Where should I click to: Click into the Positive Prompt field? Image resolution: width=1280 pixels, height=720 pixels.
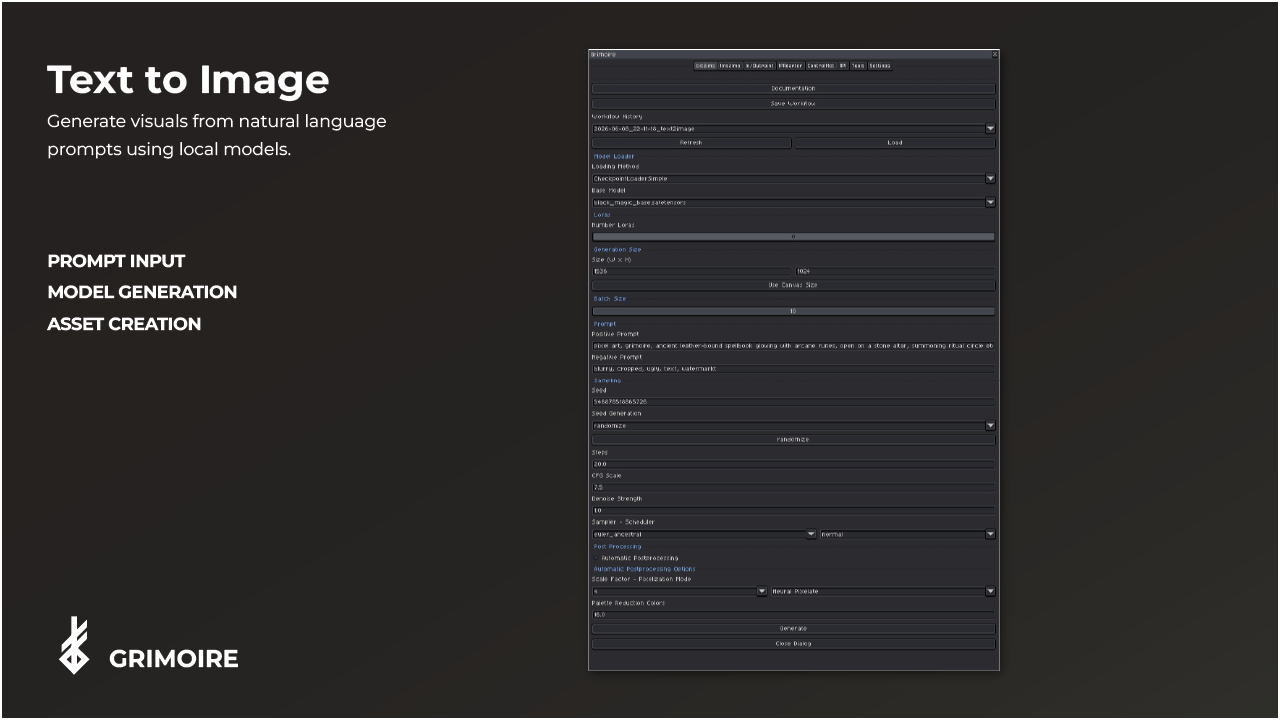(x=794, y=345)
